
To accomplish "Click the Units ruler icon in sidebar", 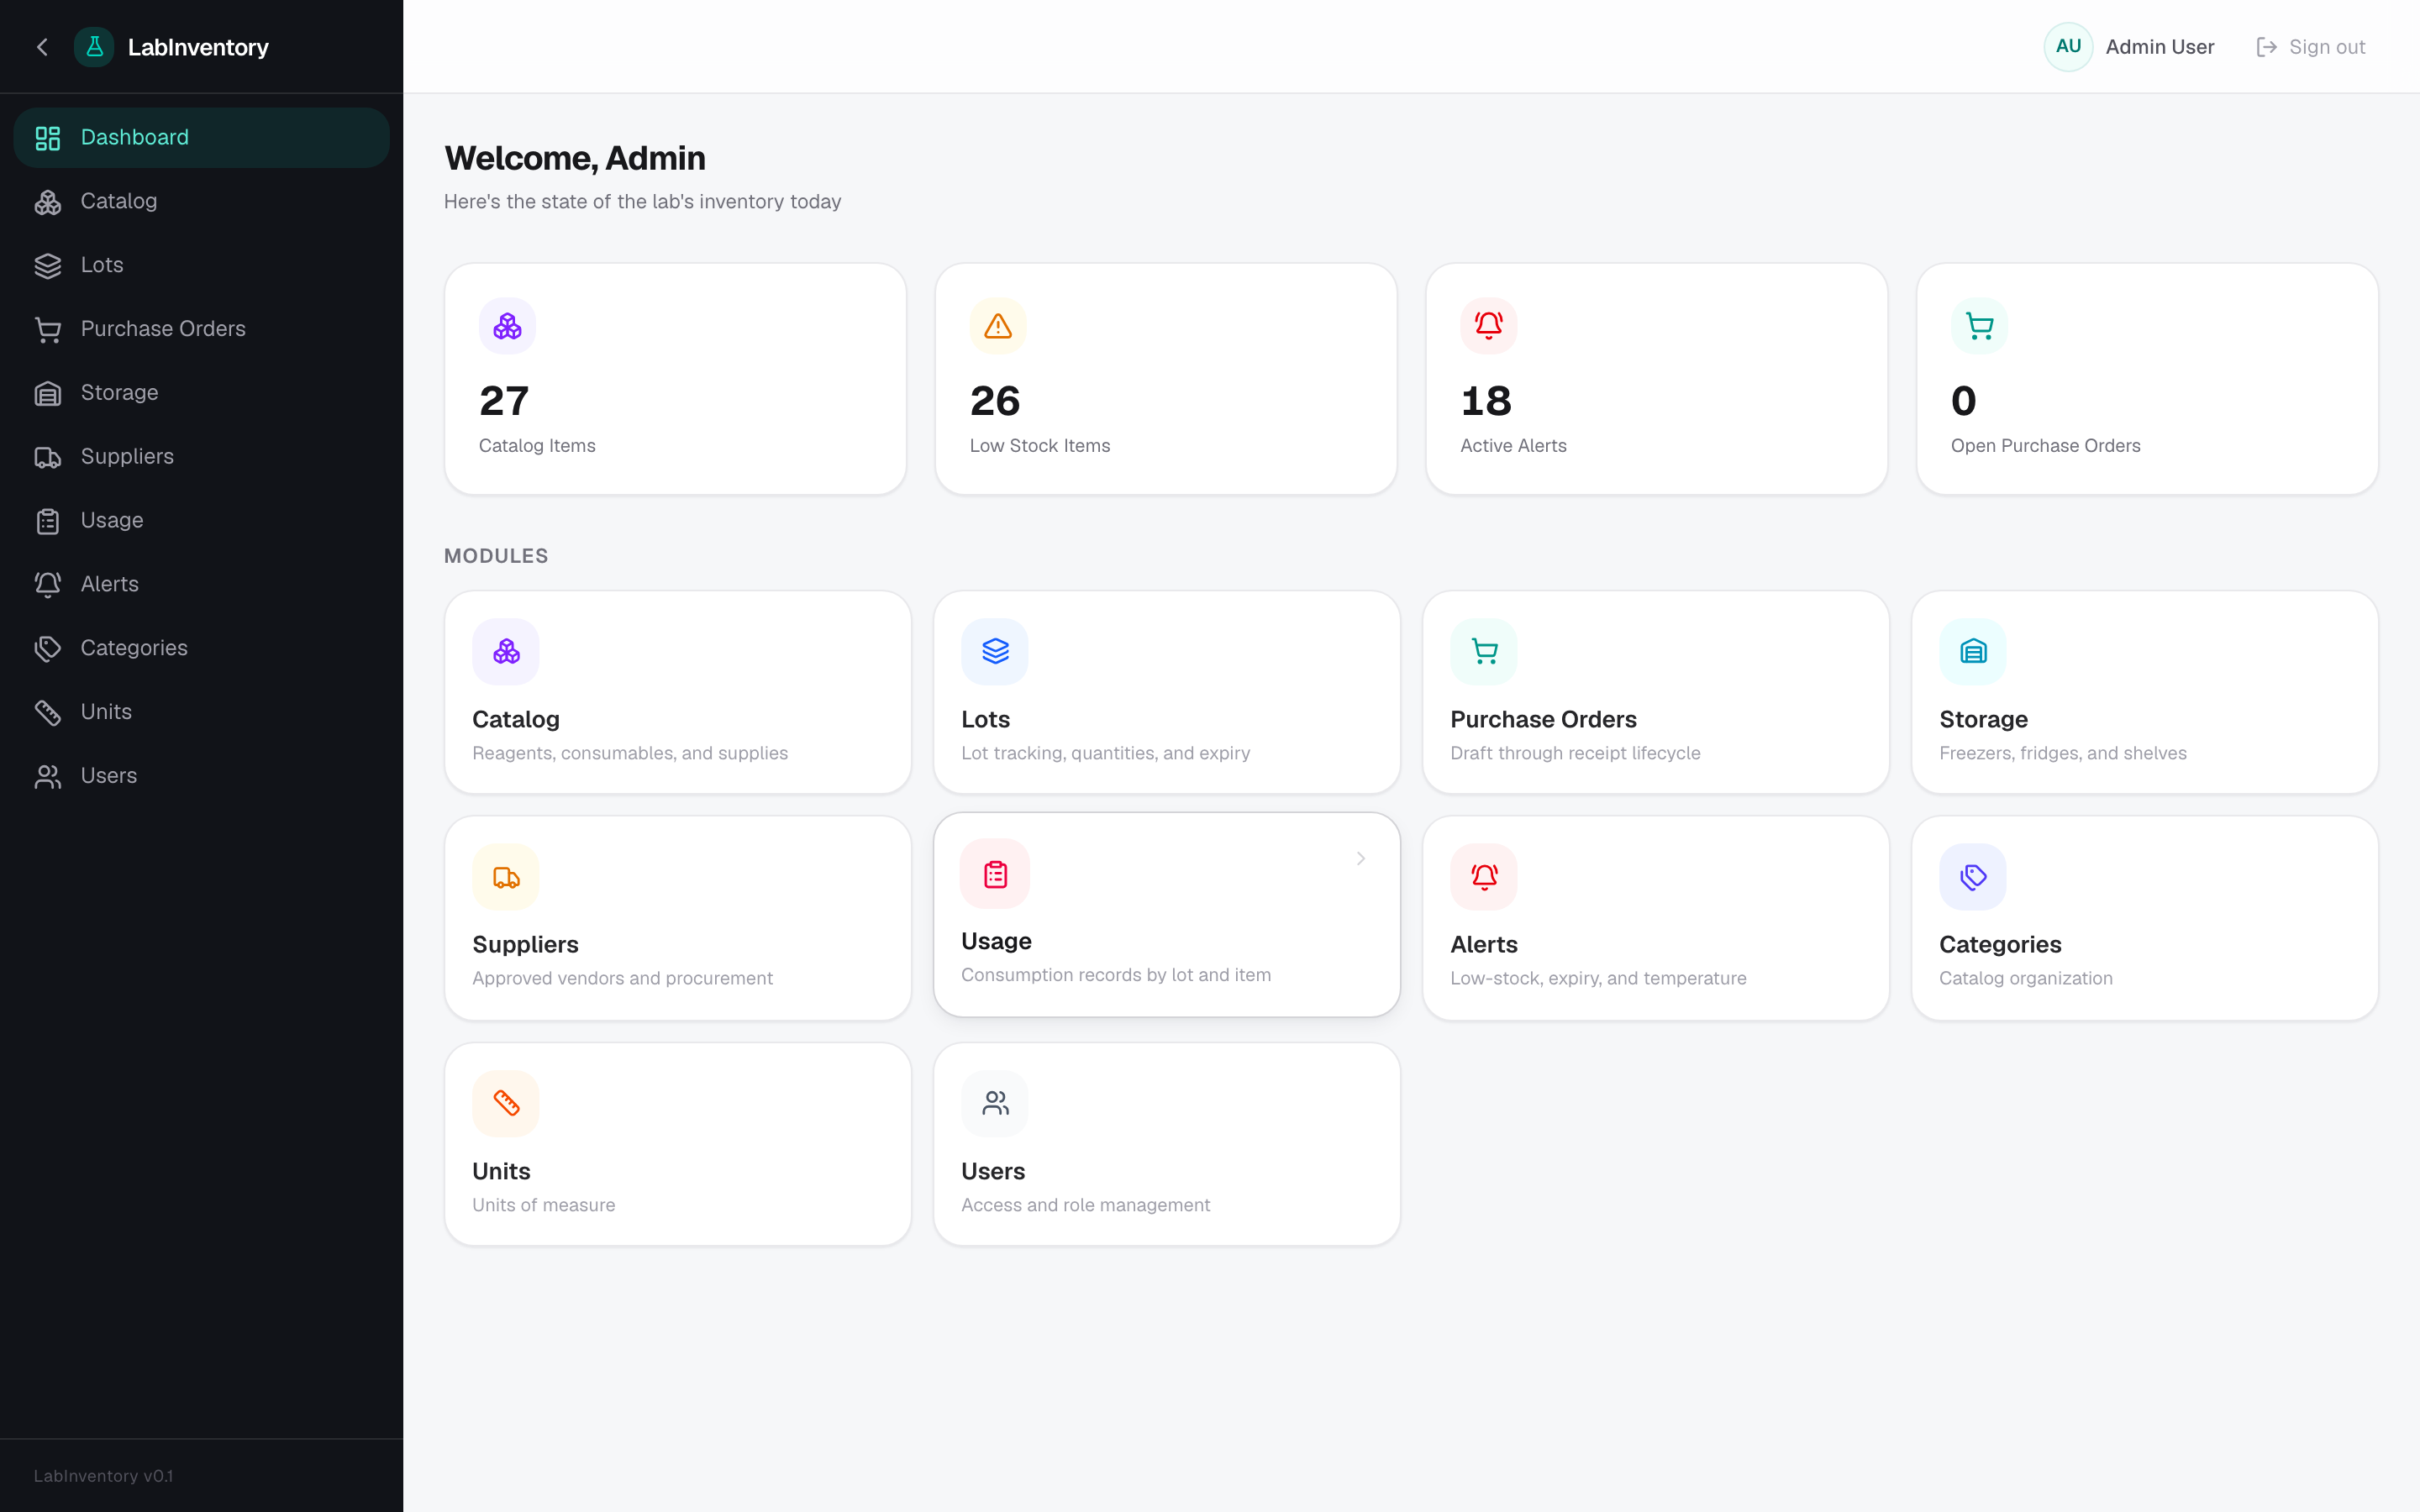I will click(48, 713).
